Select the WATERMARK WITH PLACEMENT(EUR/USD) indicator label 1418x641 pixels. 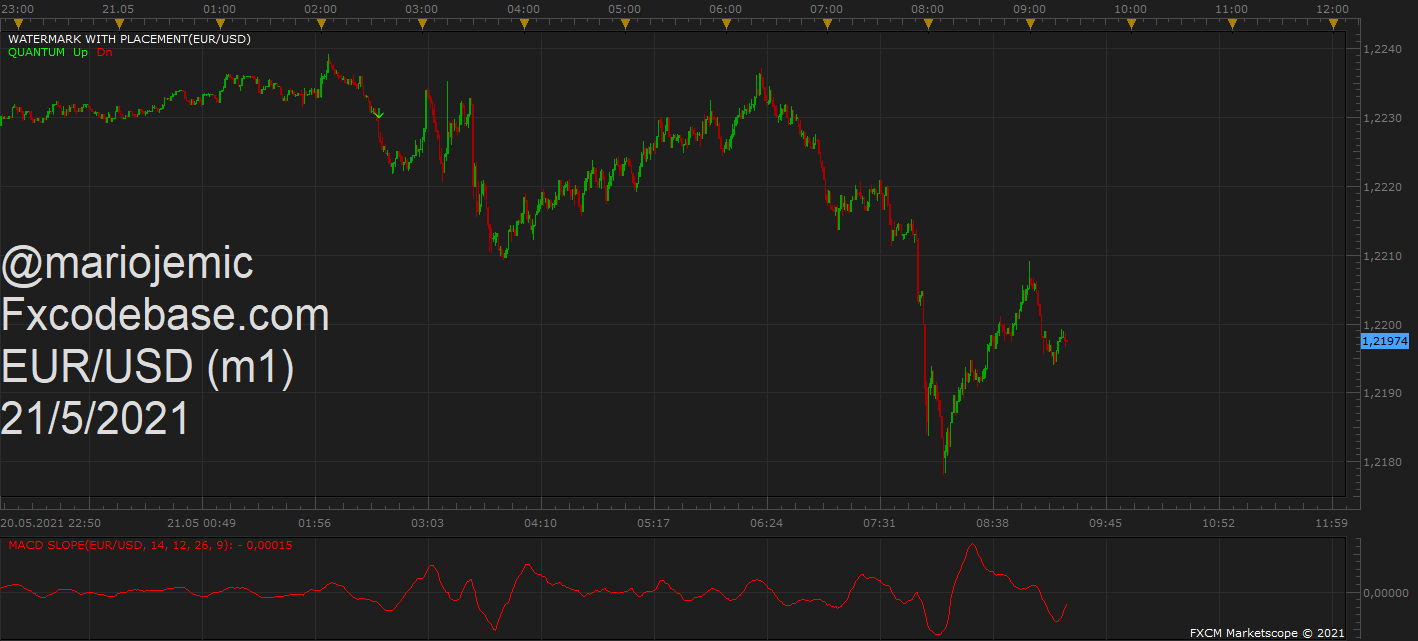click(x=129, y=39)
